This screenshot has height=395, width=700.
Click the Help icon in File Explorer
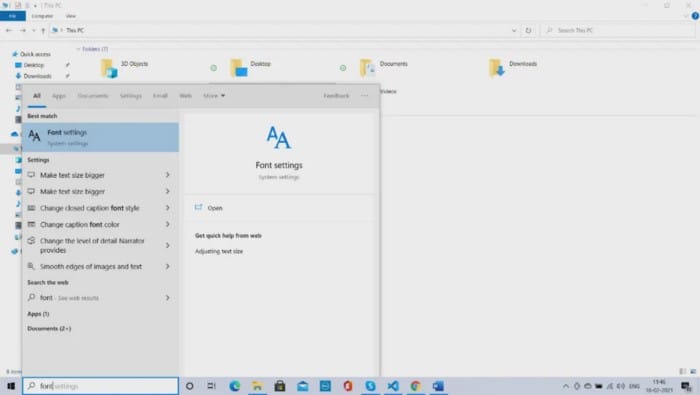(x=695, y=16)
